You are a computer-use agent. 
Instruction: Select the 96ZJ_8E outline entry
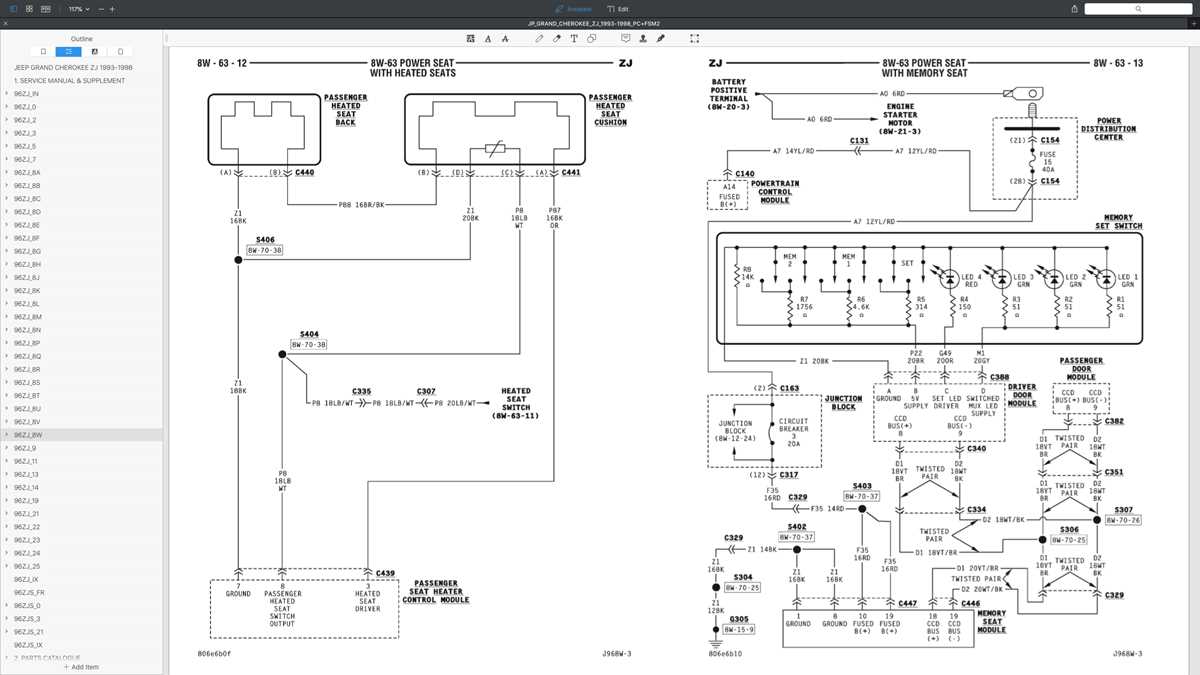[x=27, y=225]
